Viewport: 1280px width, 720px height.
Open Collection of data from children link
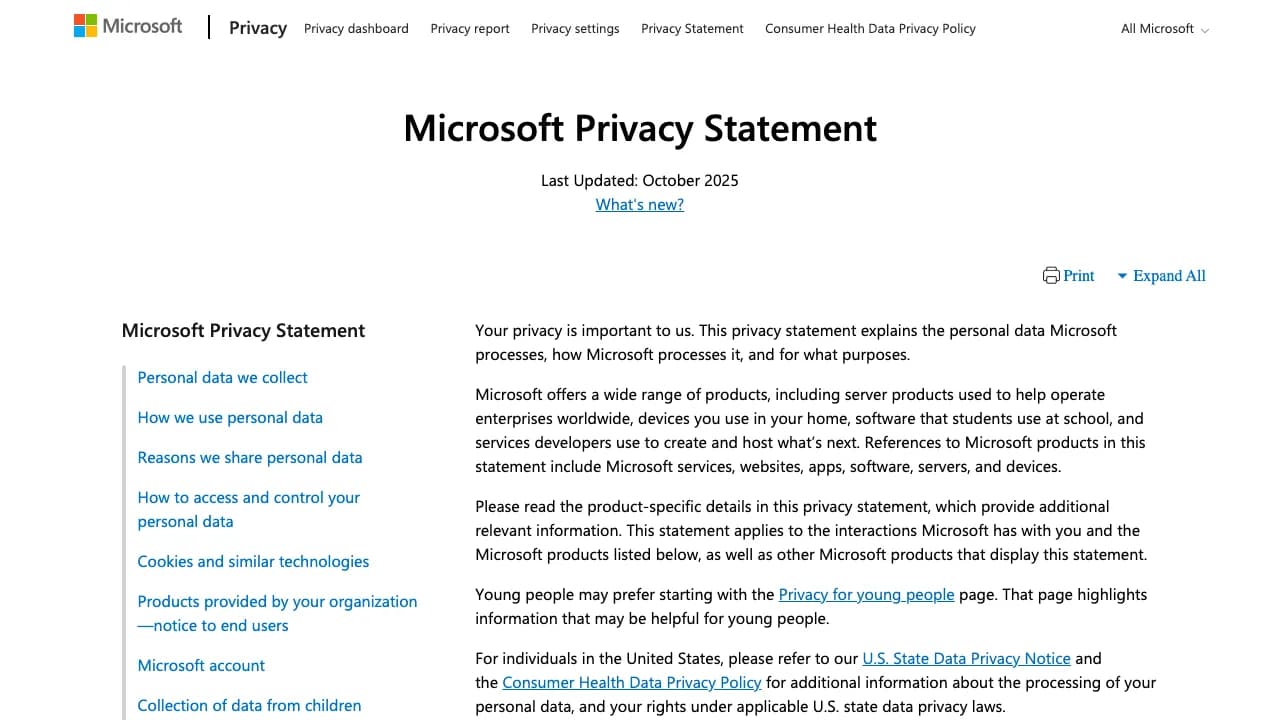249,706
